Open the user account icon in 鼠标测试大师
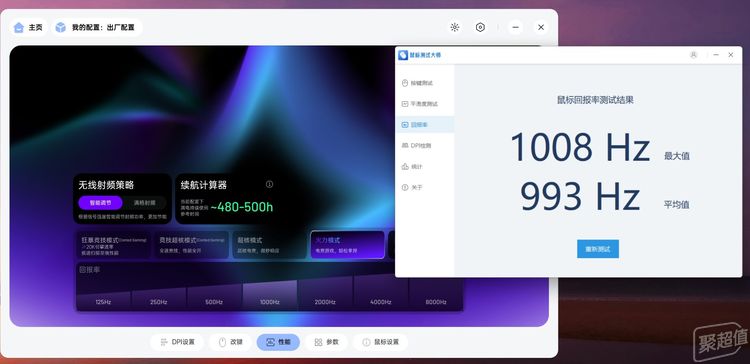 click(694, 55)
